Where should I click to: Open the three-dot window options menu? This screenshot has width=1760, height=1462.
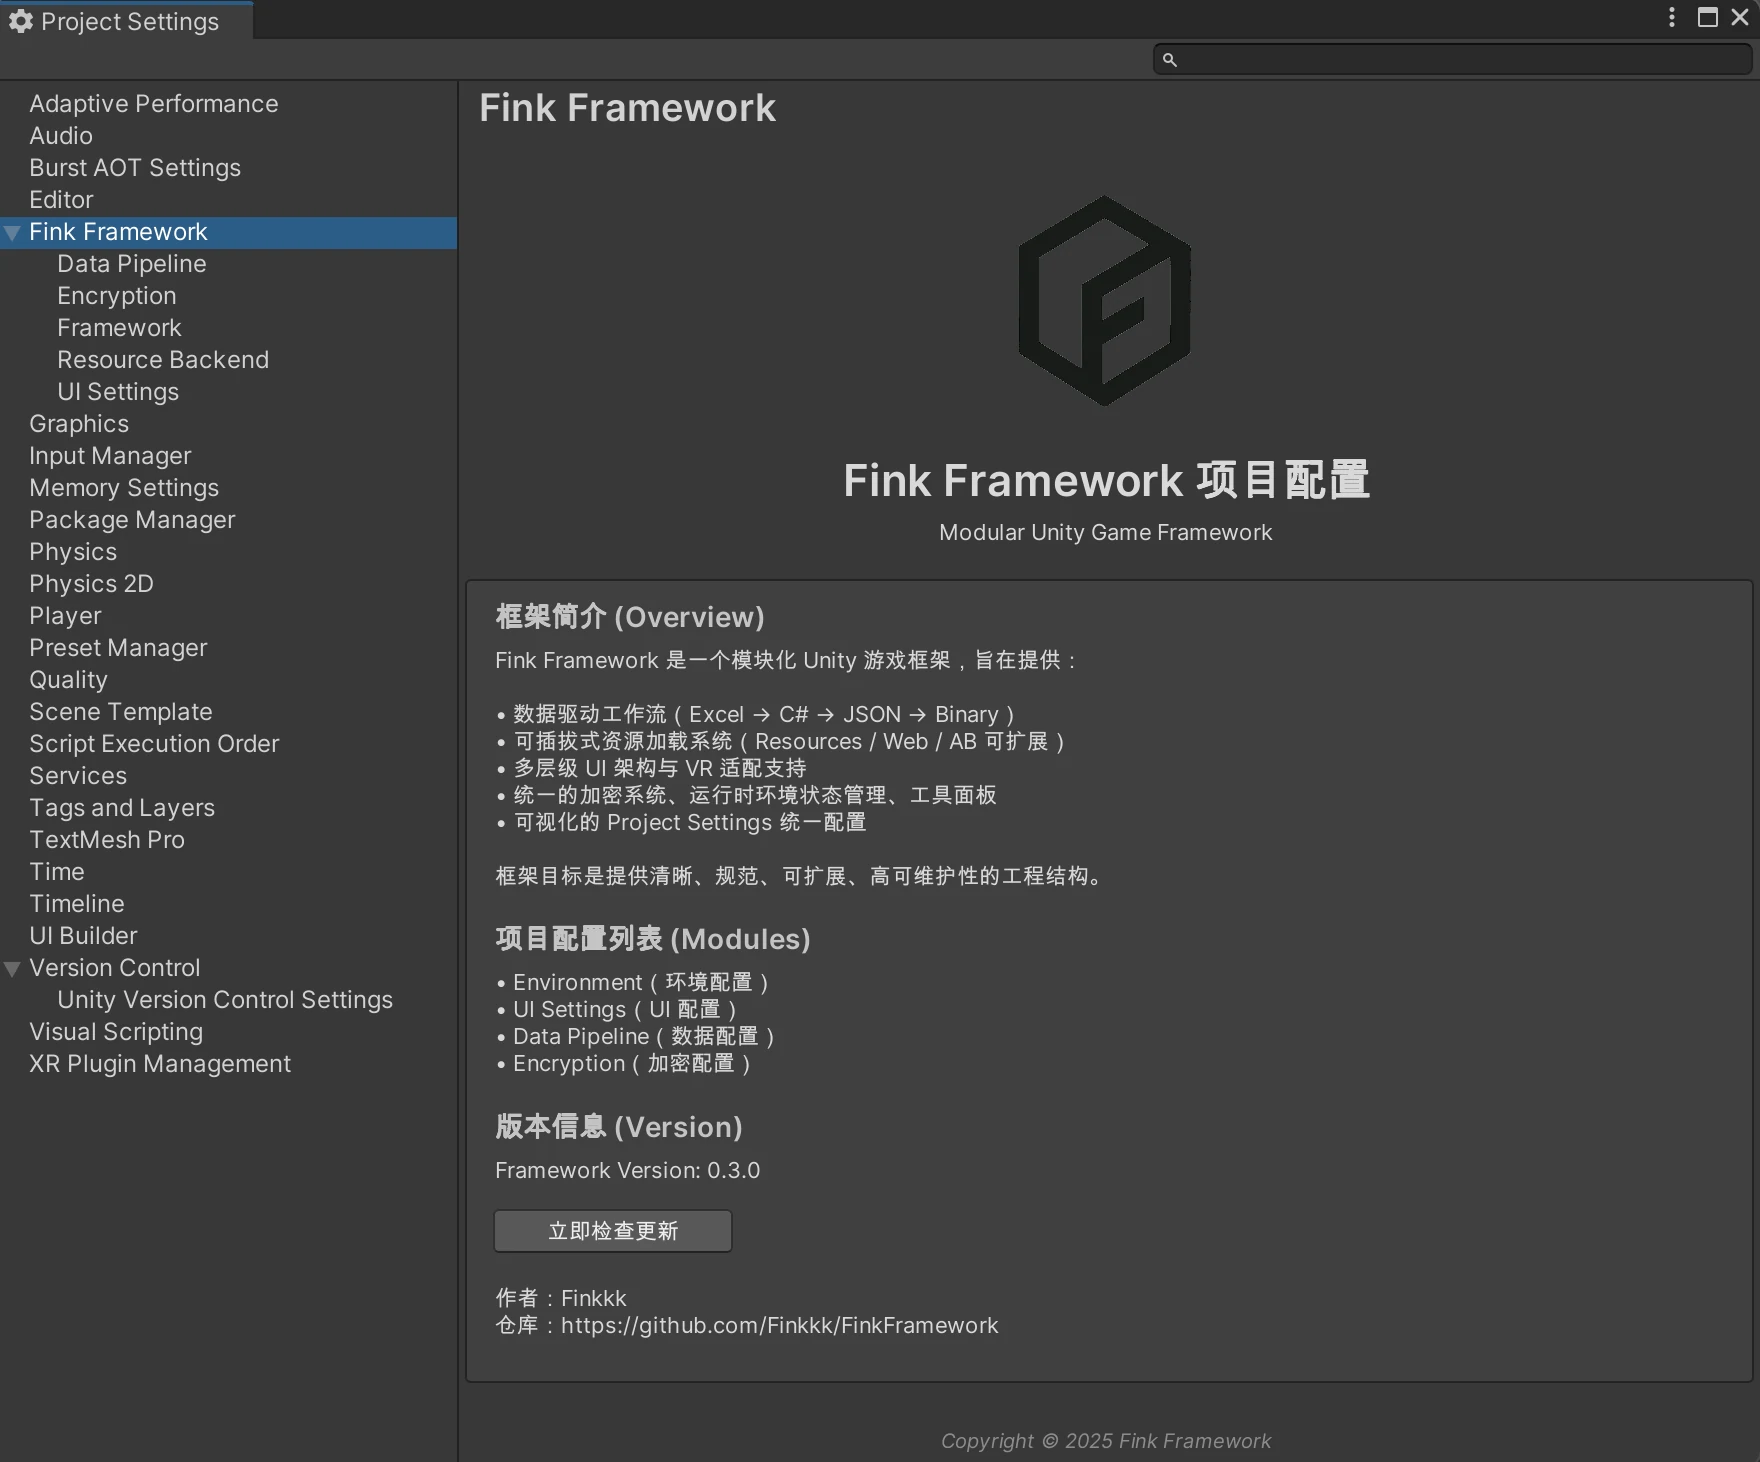pos(1672,17)
